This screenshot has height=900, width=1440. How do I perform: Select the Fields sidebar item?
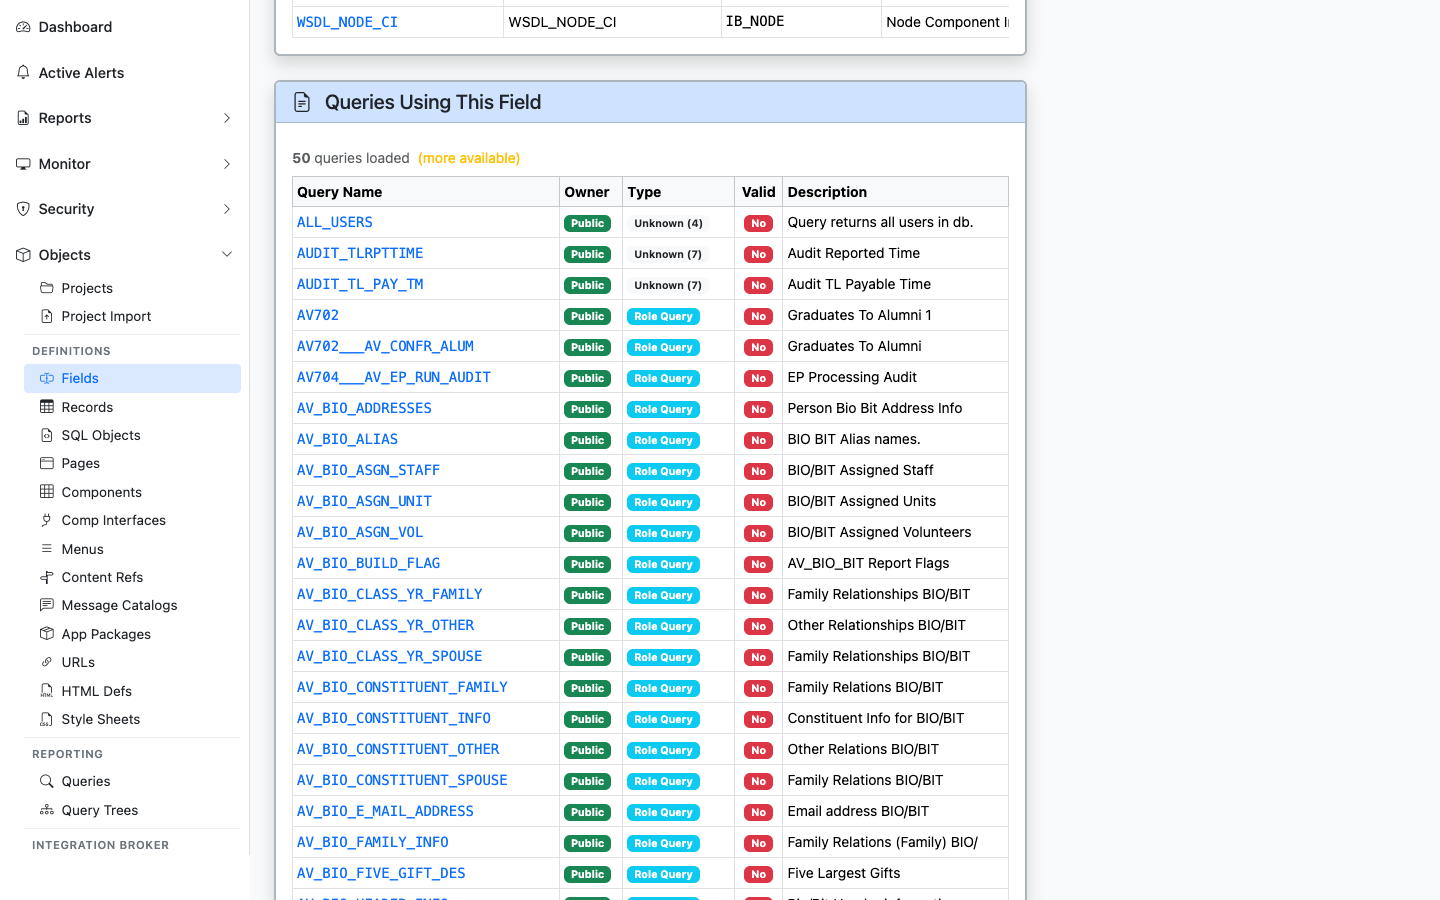point(132,378)
